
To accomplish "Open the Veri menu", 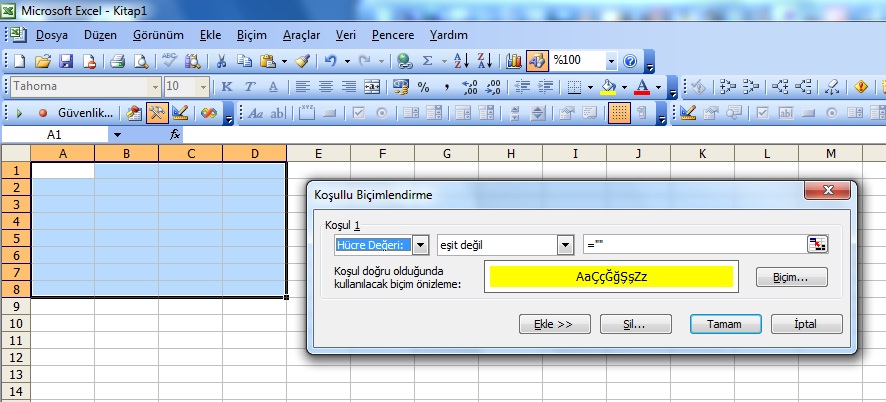I will coord(346,35).
